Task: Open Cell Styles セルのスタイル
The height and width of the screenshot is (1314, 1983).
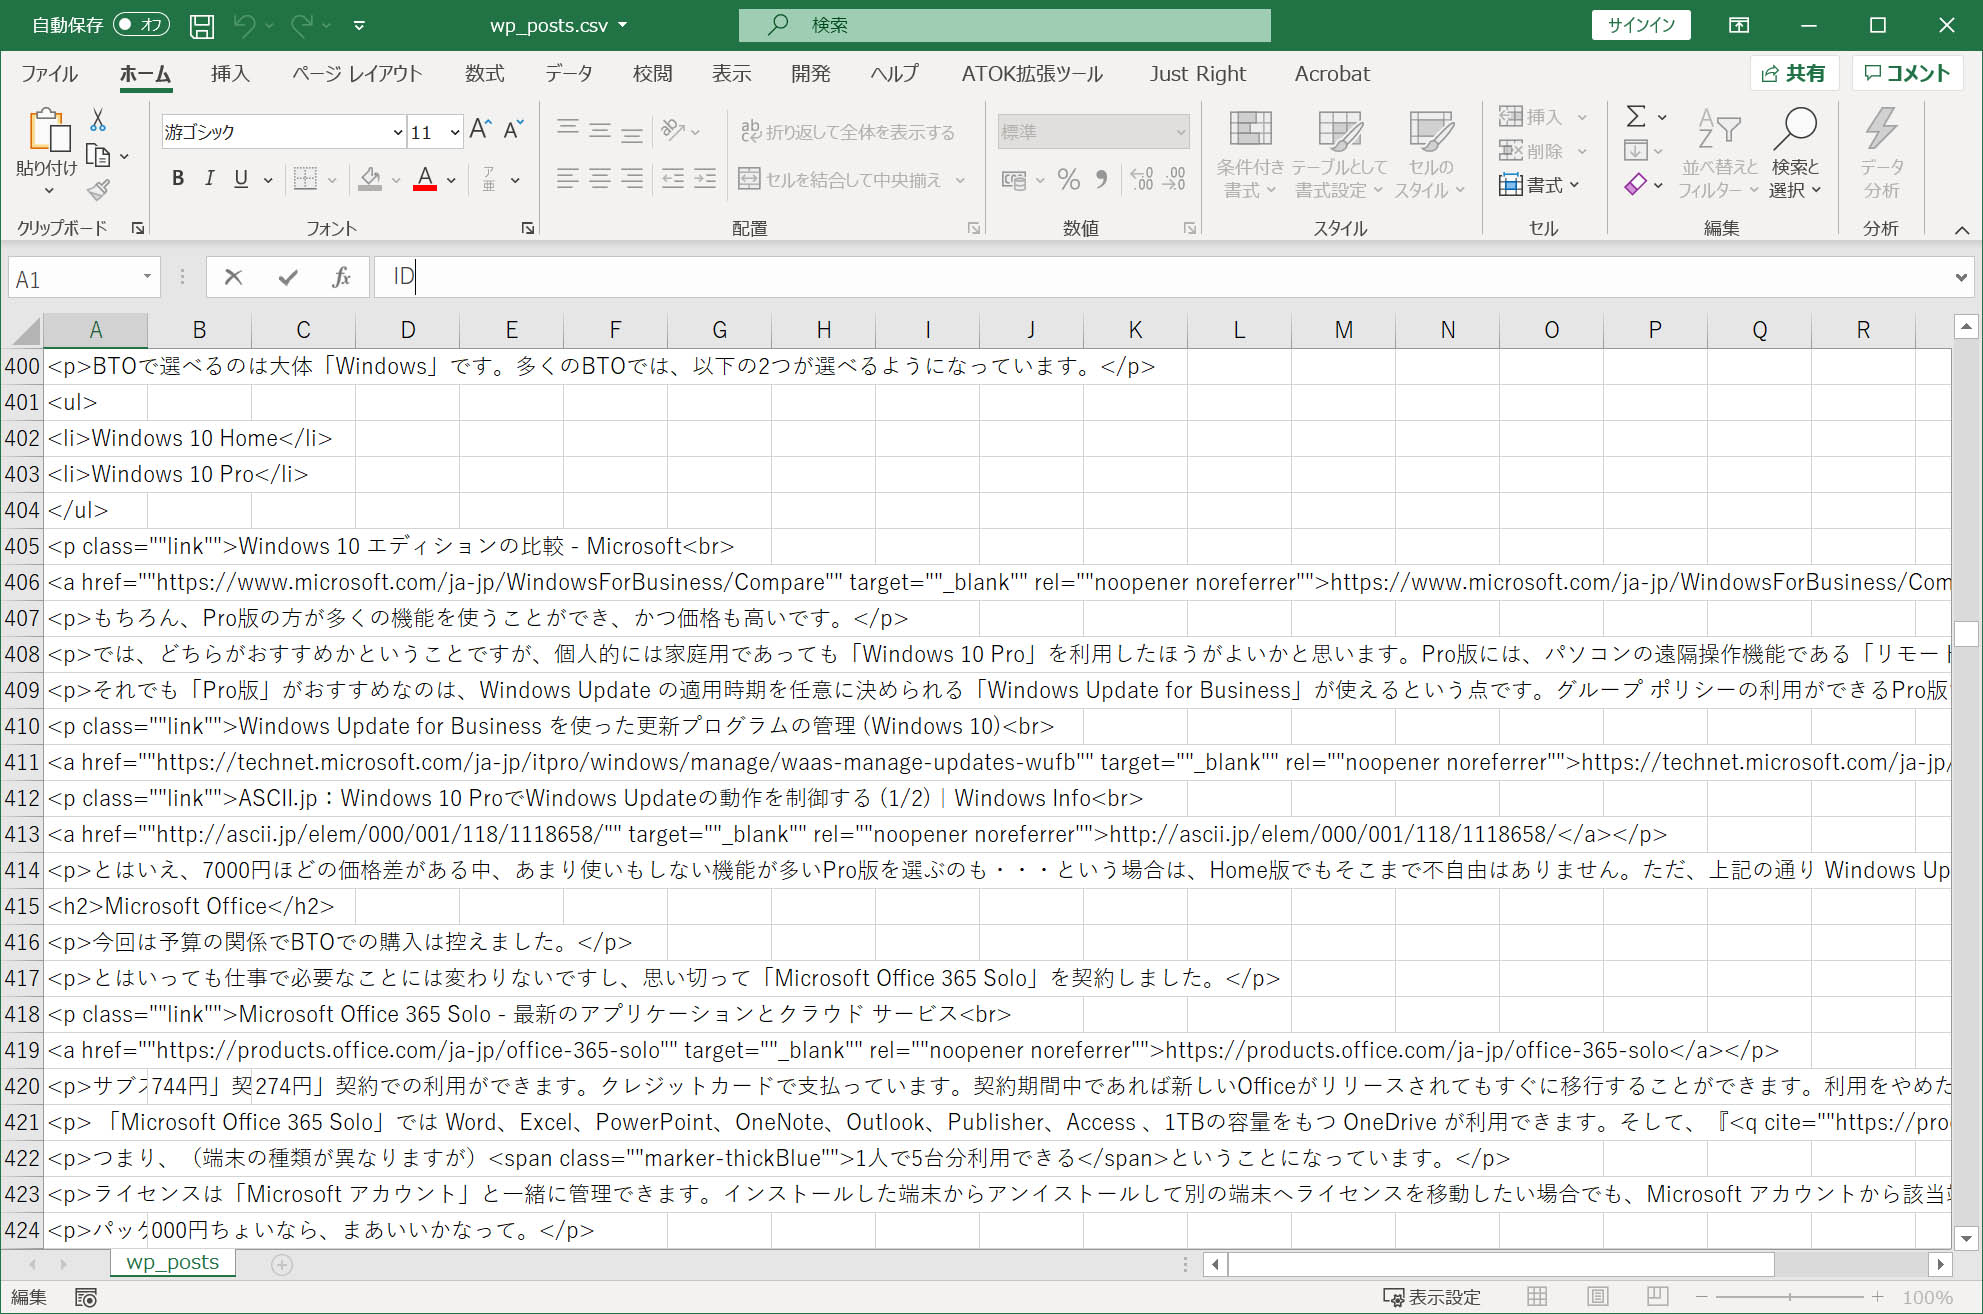Action: click(x=1430, y=154)
